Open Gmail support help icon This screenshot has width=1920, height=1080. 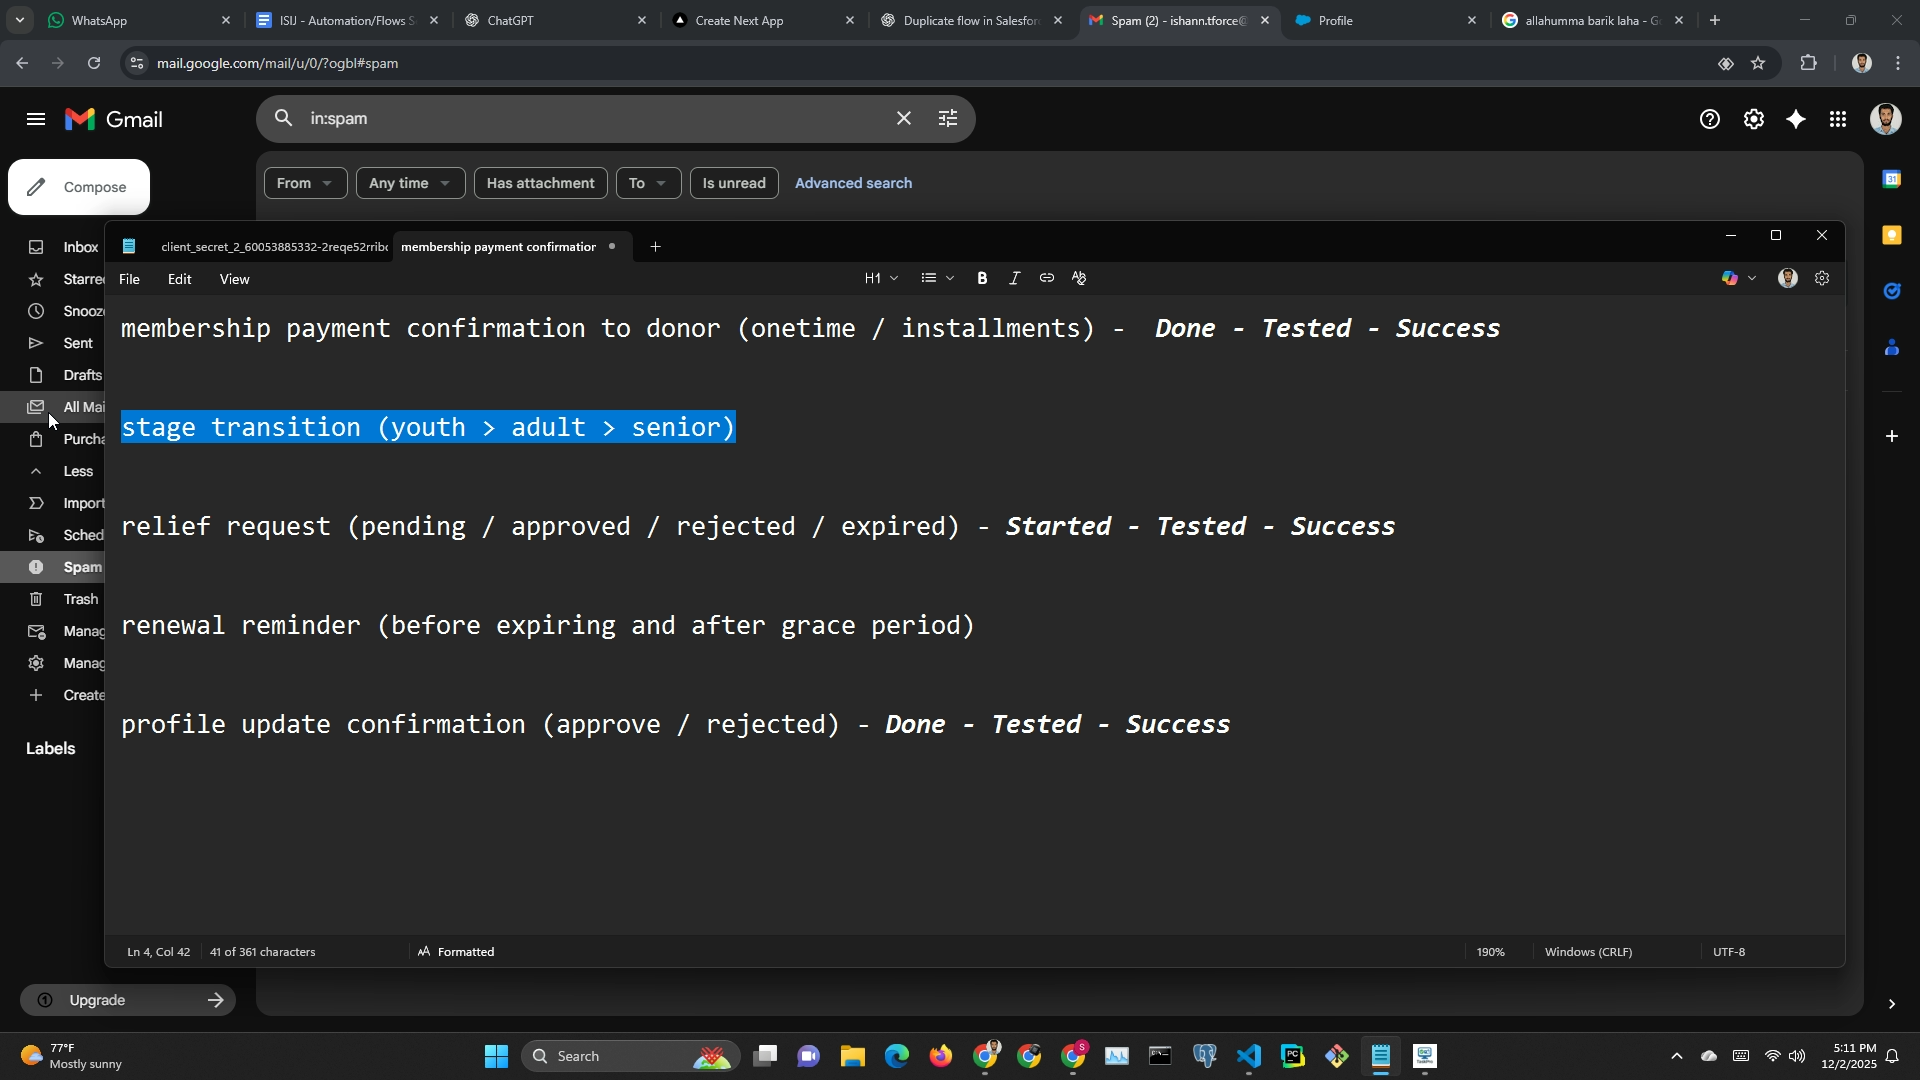(x=1710, y=120)
